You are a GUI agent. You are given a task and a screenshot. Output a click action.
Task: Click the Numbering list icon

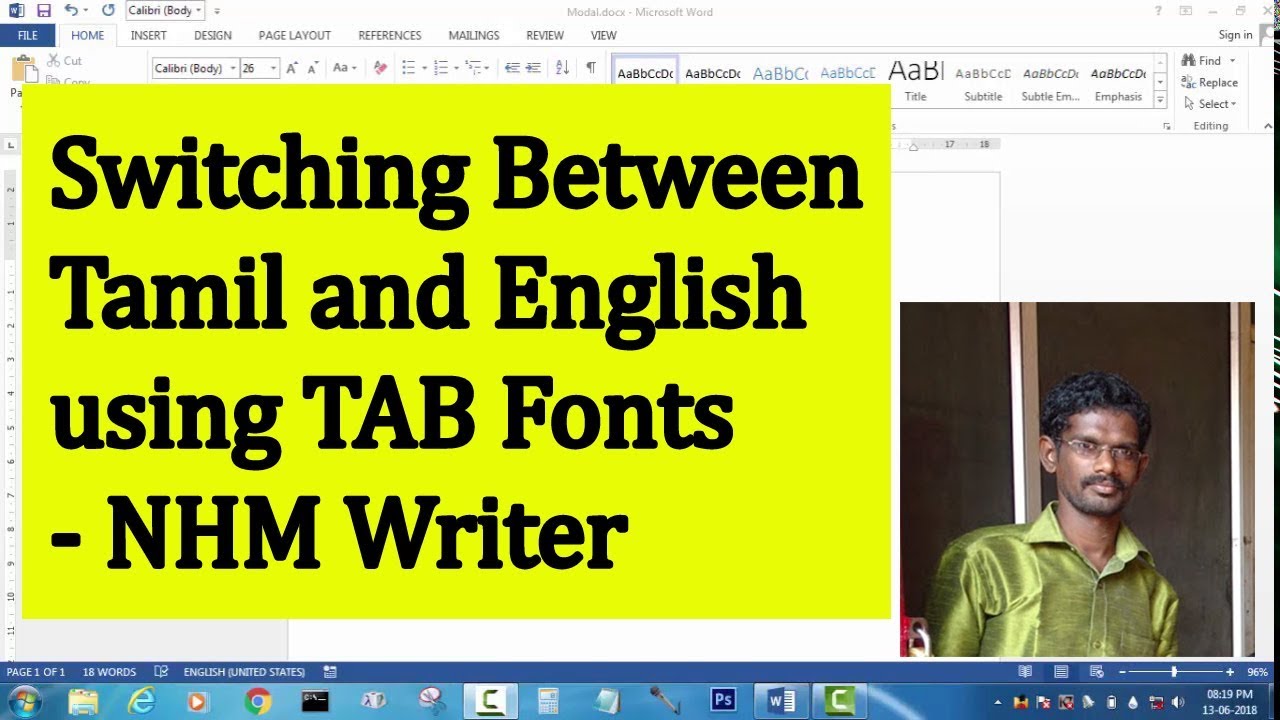[x=440, y=68]
